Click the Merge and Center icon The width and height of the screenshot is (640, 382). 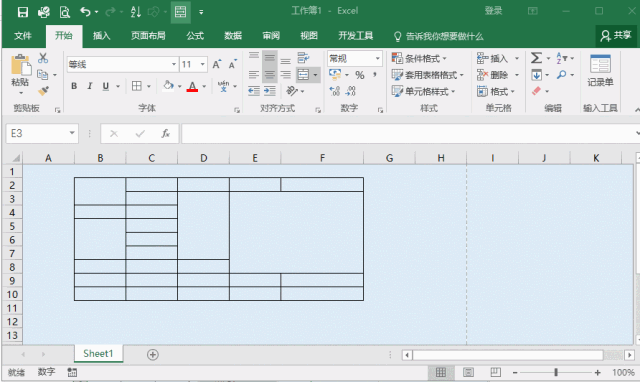(x=303, y=75)
